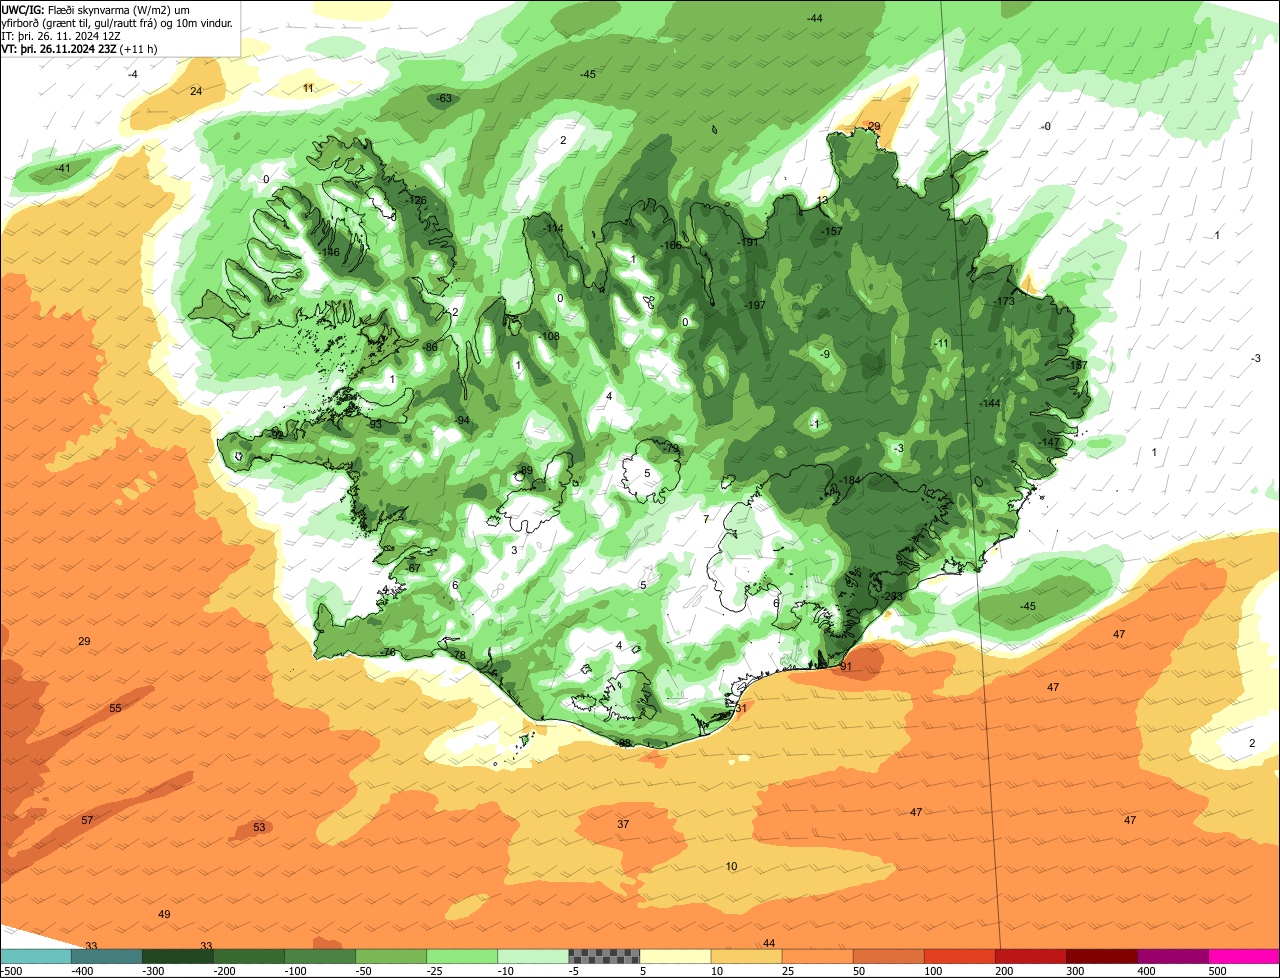Click the legend swatch between 400 and 500
1280x978 pixels.
[1173, 956]
